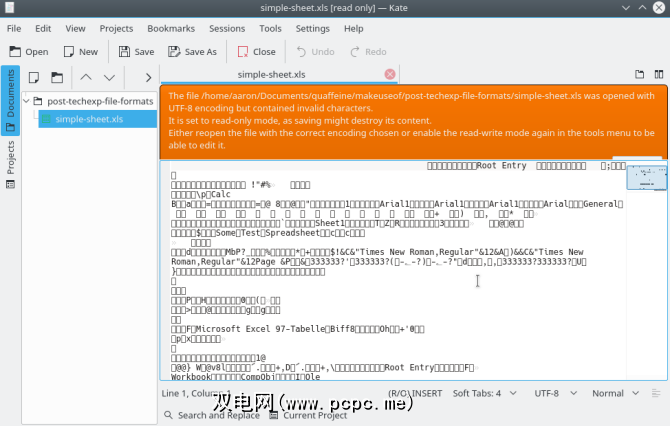
Task: Open the Help menu
Action: pyautogui.click(x=353, y=29)
